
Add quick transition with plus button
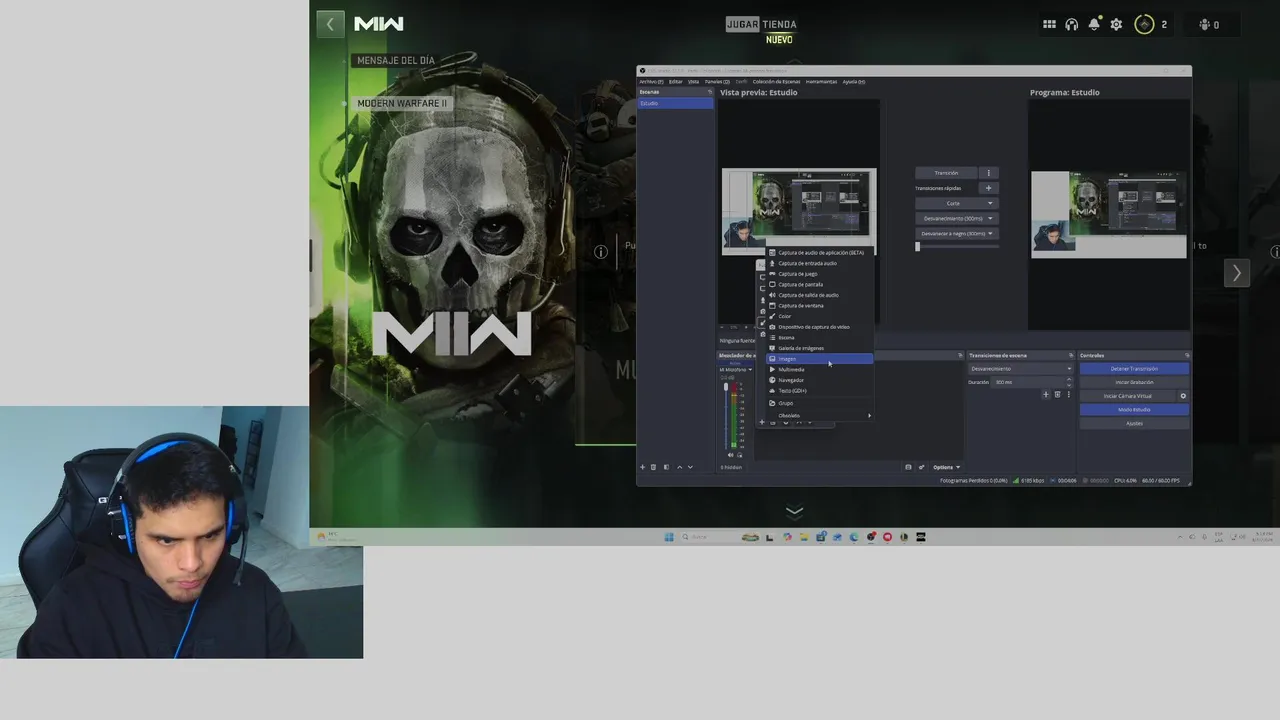(x=989, y=188)
